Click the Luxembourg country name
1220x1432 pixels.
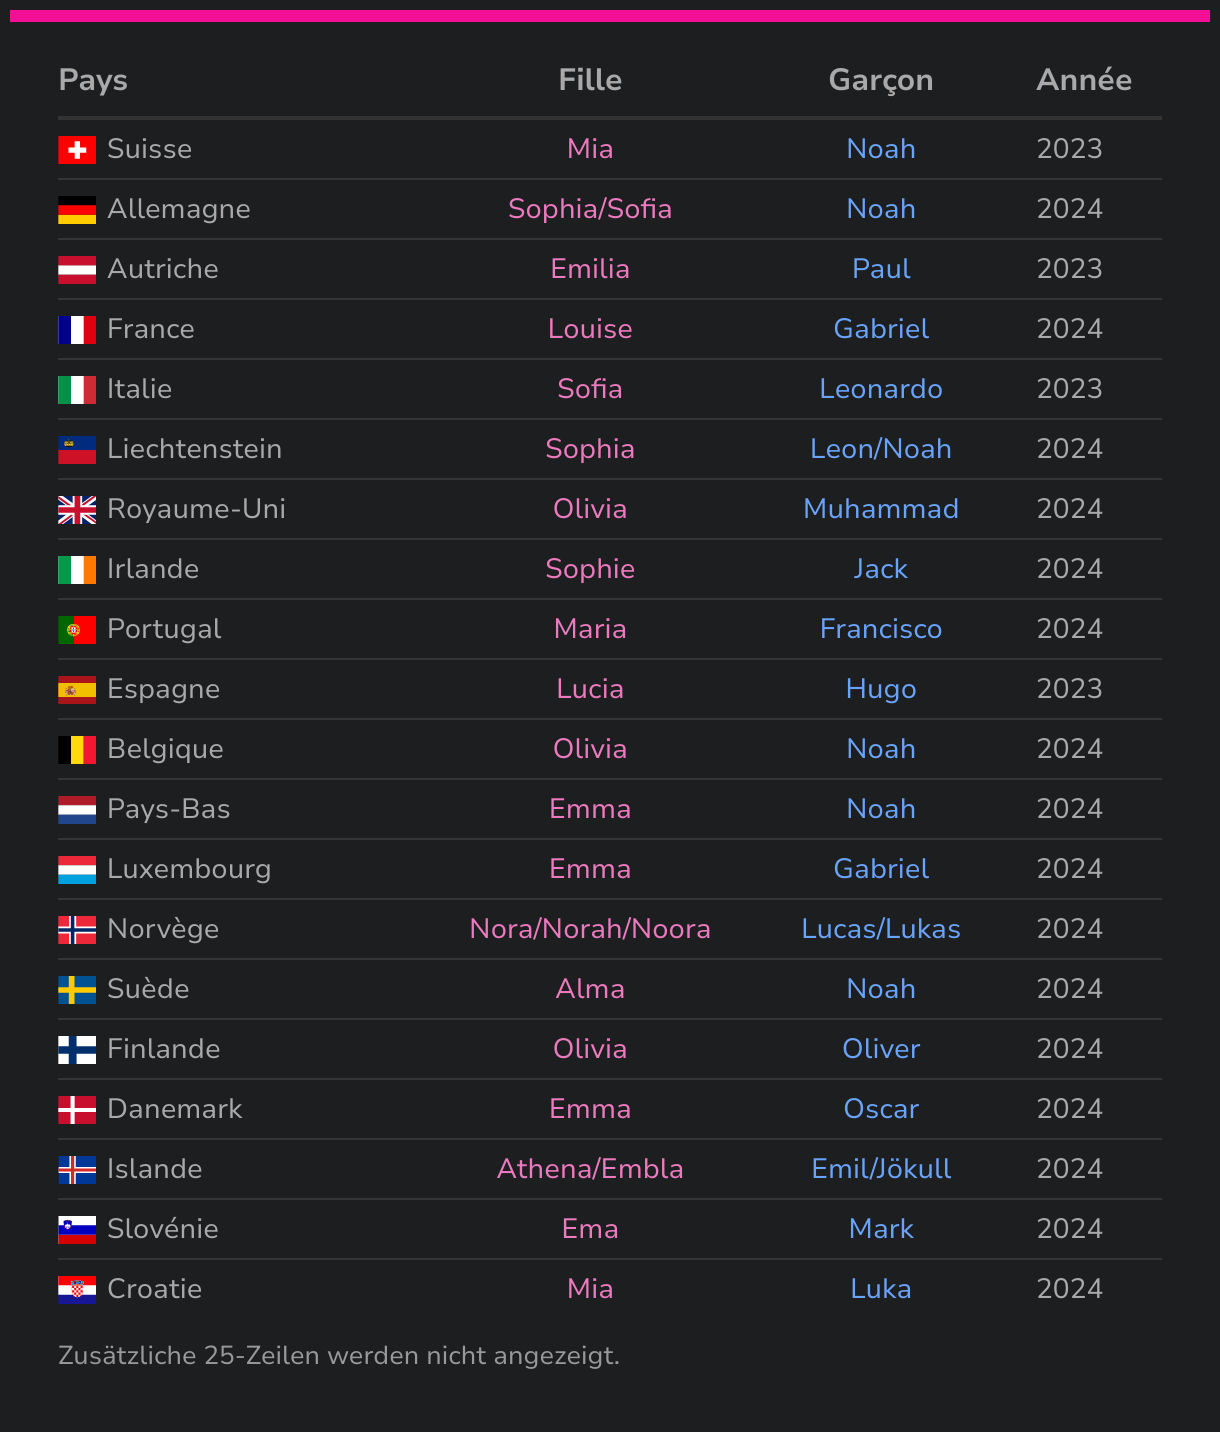[x=189, y=869]
